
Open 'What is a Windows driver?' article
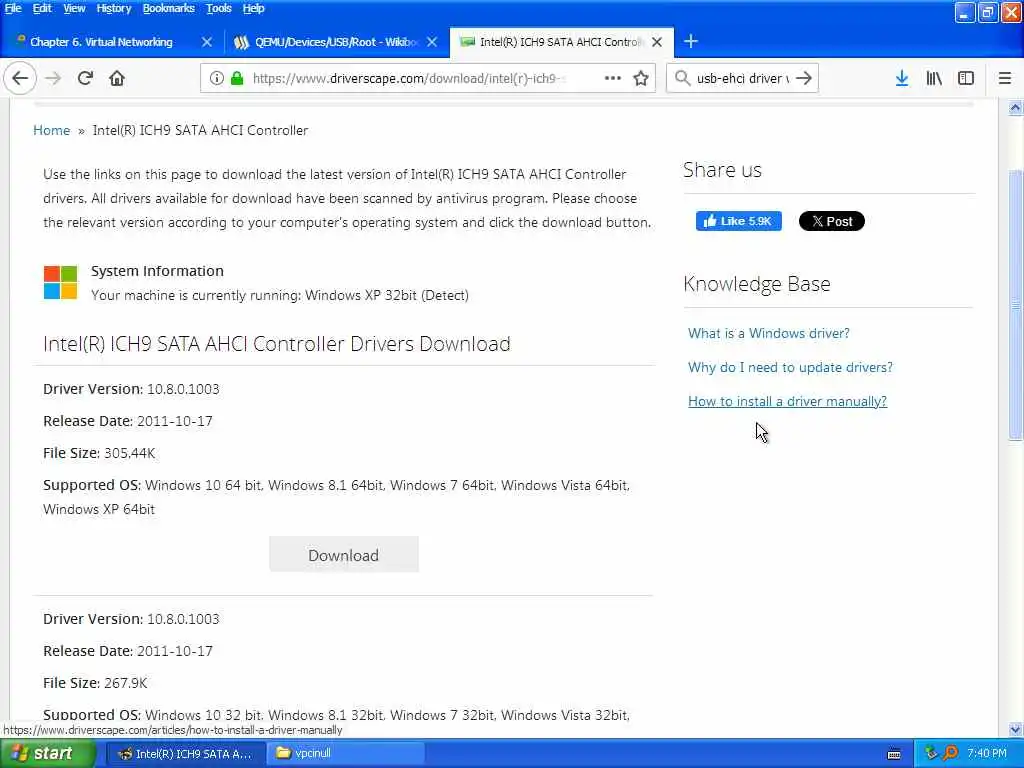click(x=769, y=333)
